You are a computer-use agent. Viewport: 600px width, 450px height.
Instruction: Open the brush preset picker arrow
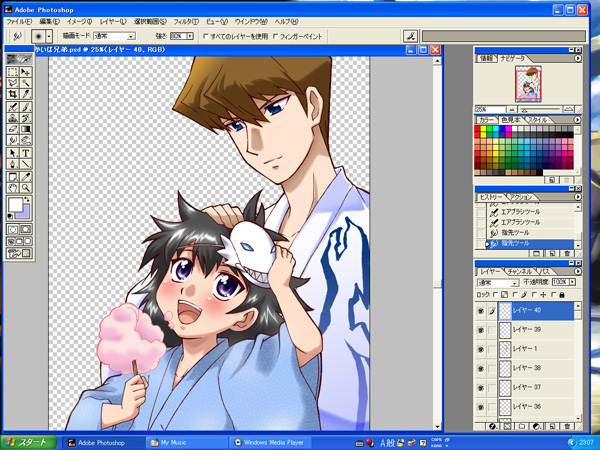tap(49, 36)
